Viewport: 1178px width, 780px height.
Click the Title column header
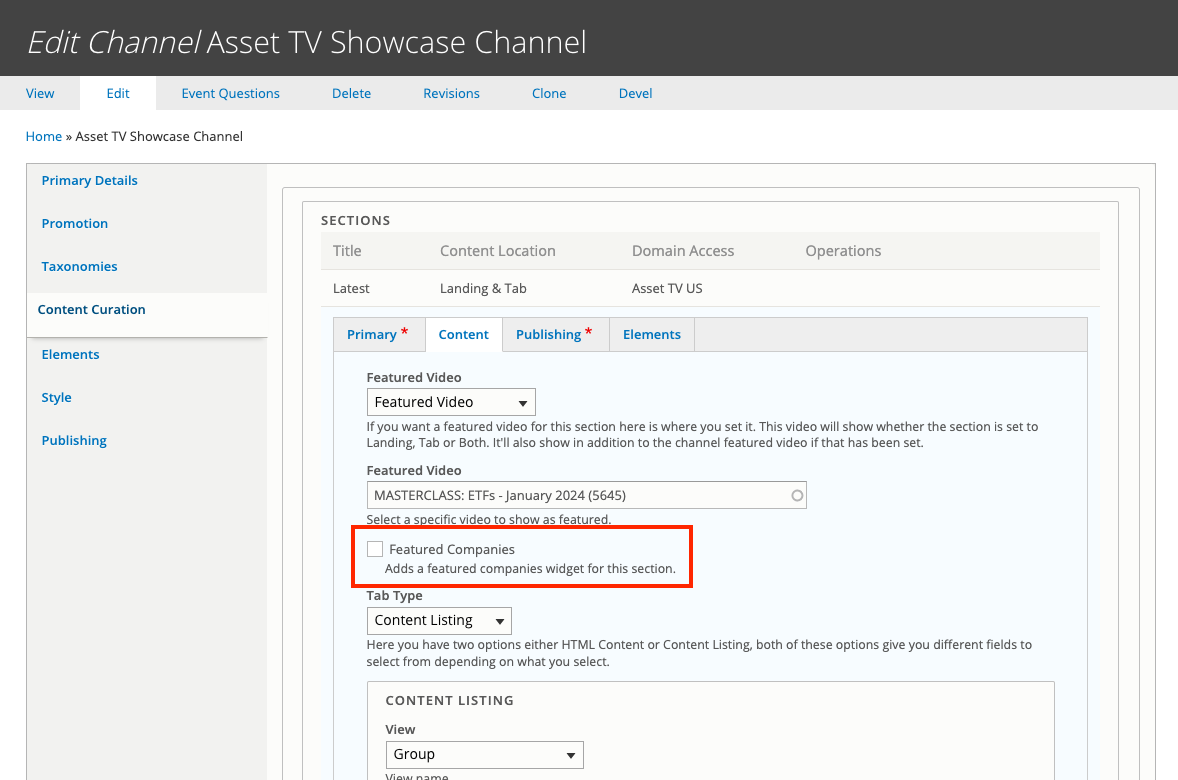tap(347, 251)
